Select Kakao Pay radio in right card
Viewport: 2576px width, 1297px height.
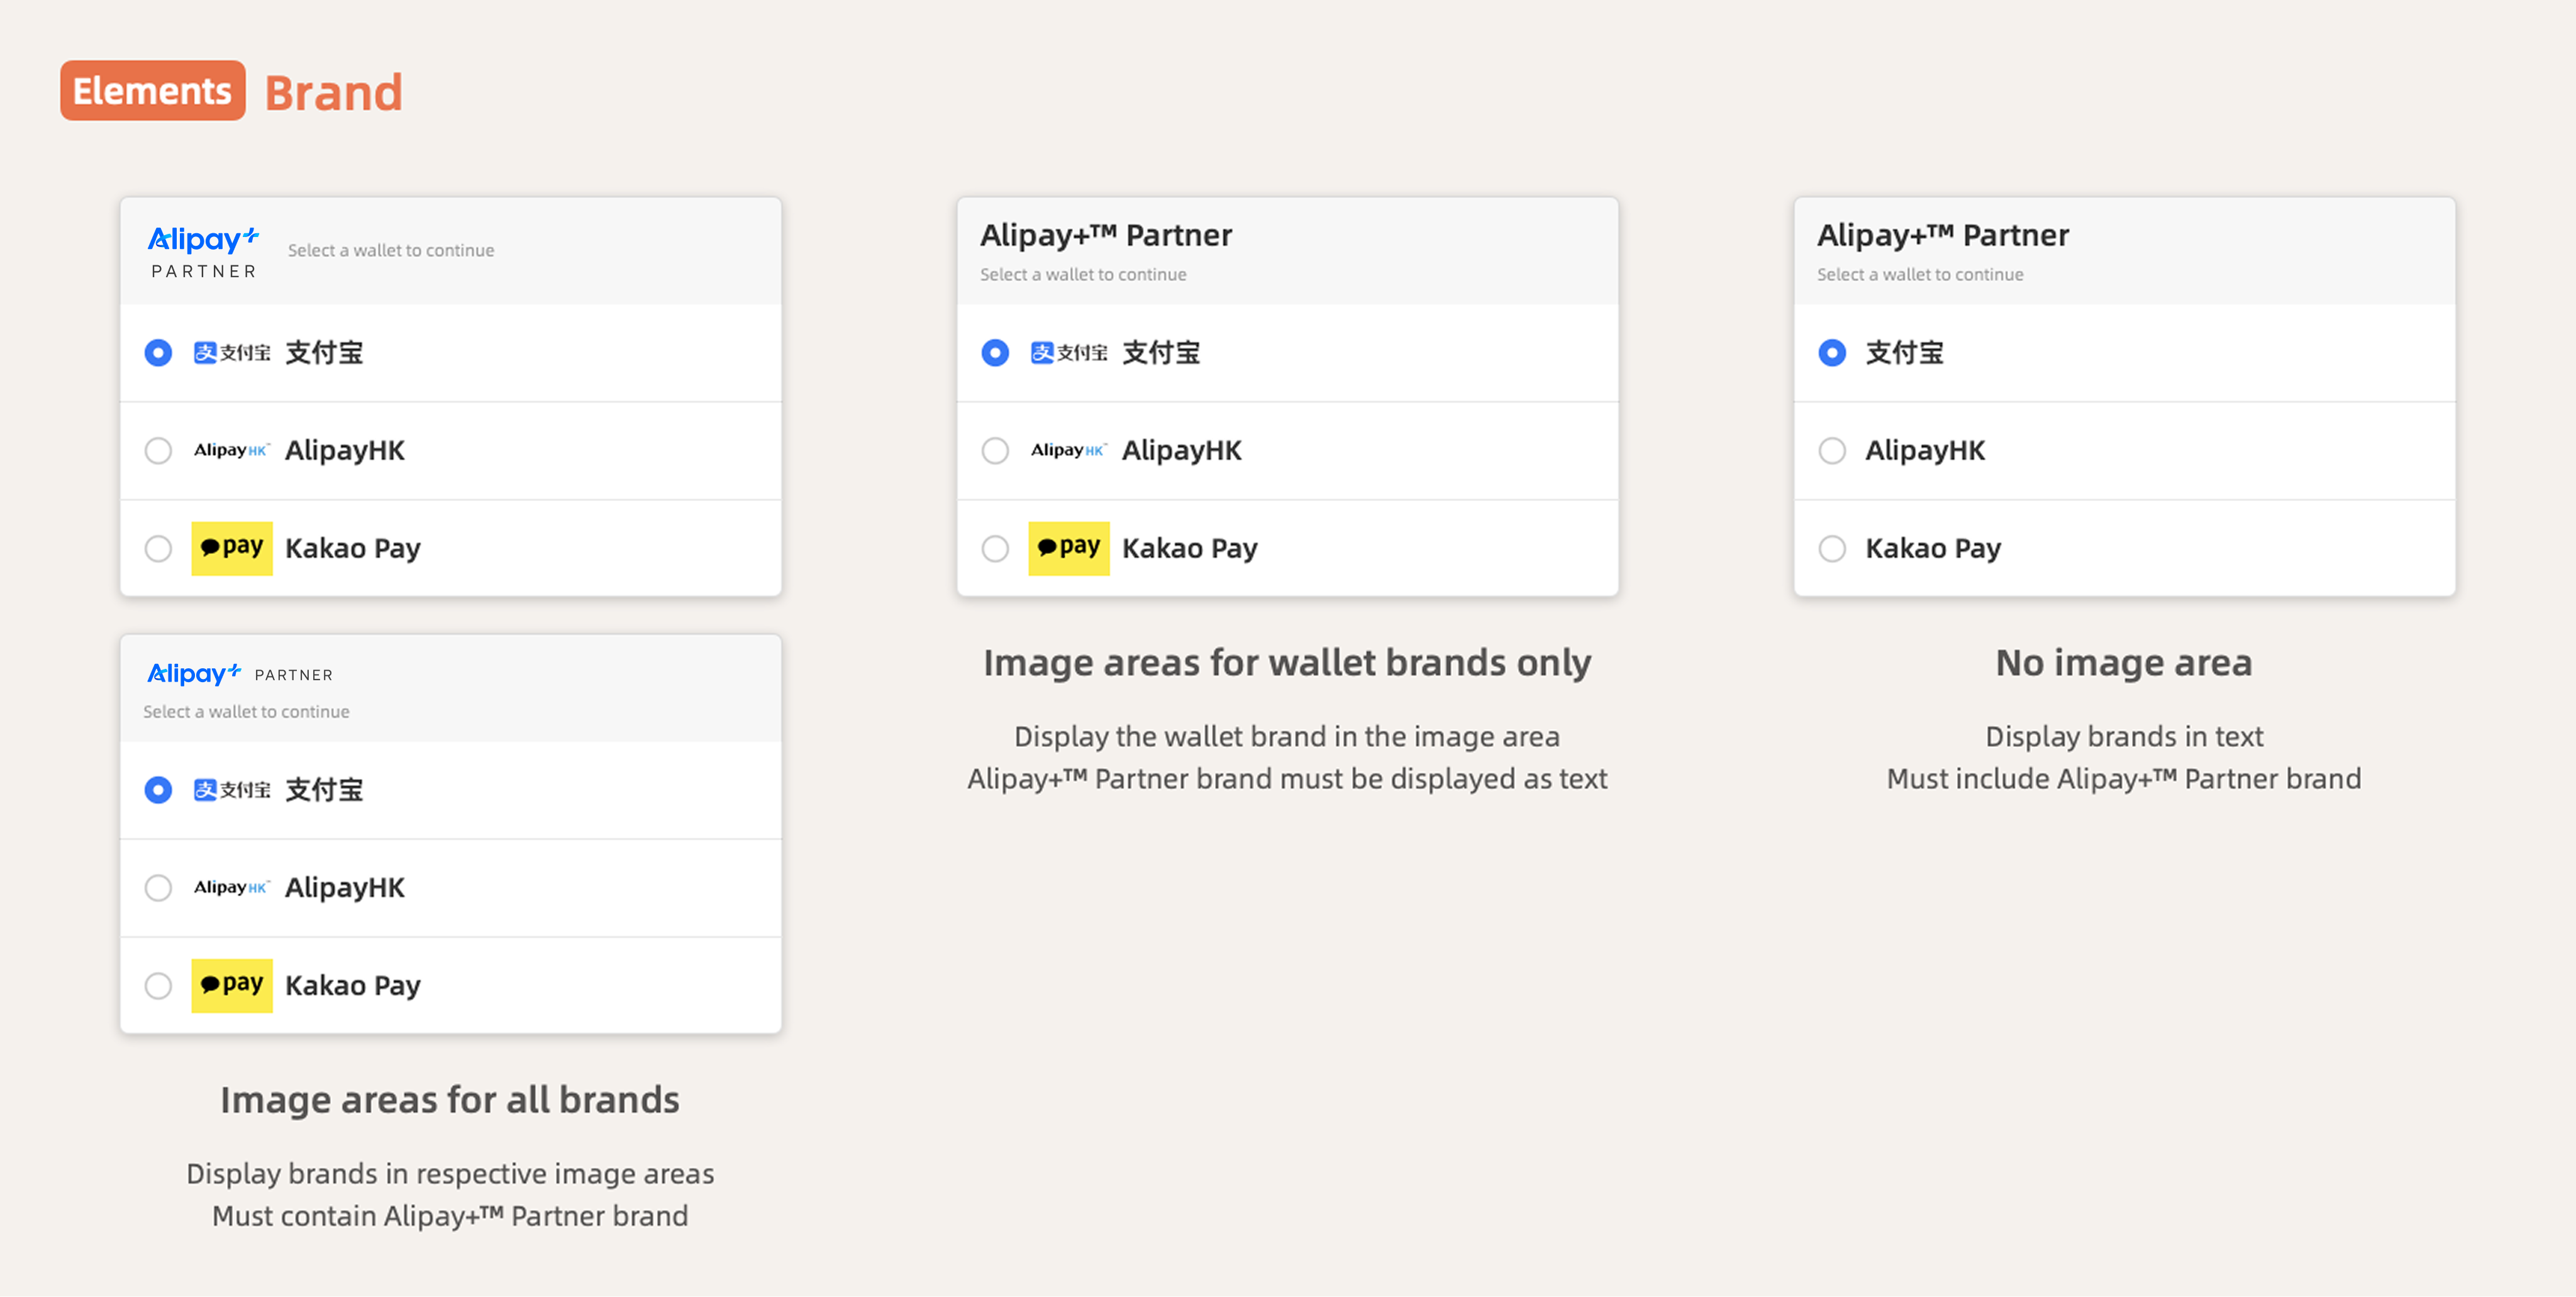pyautogui.click(x=1832, y=548)
